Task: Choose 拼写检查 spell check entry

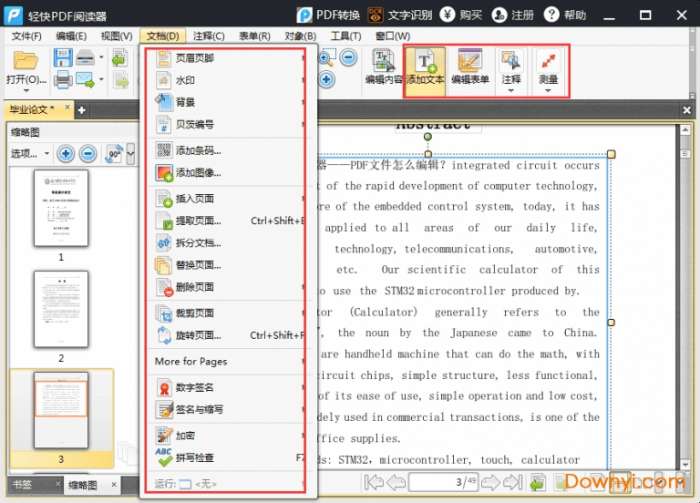Action: [228, 458]
